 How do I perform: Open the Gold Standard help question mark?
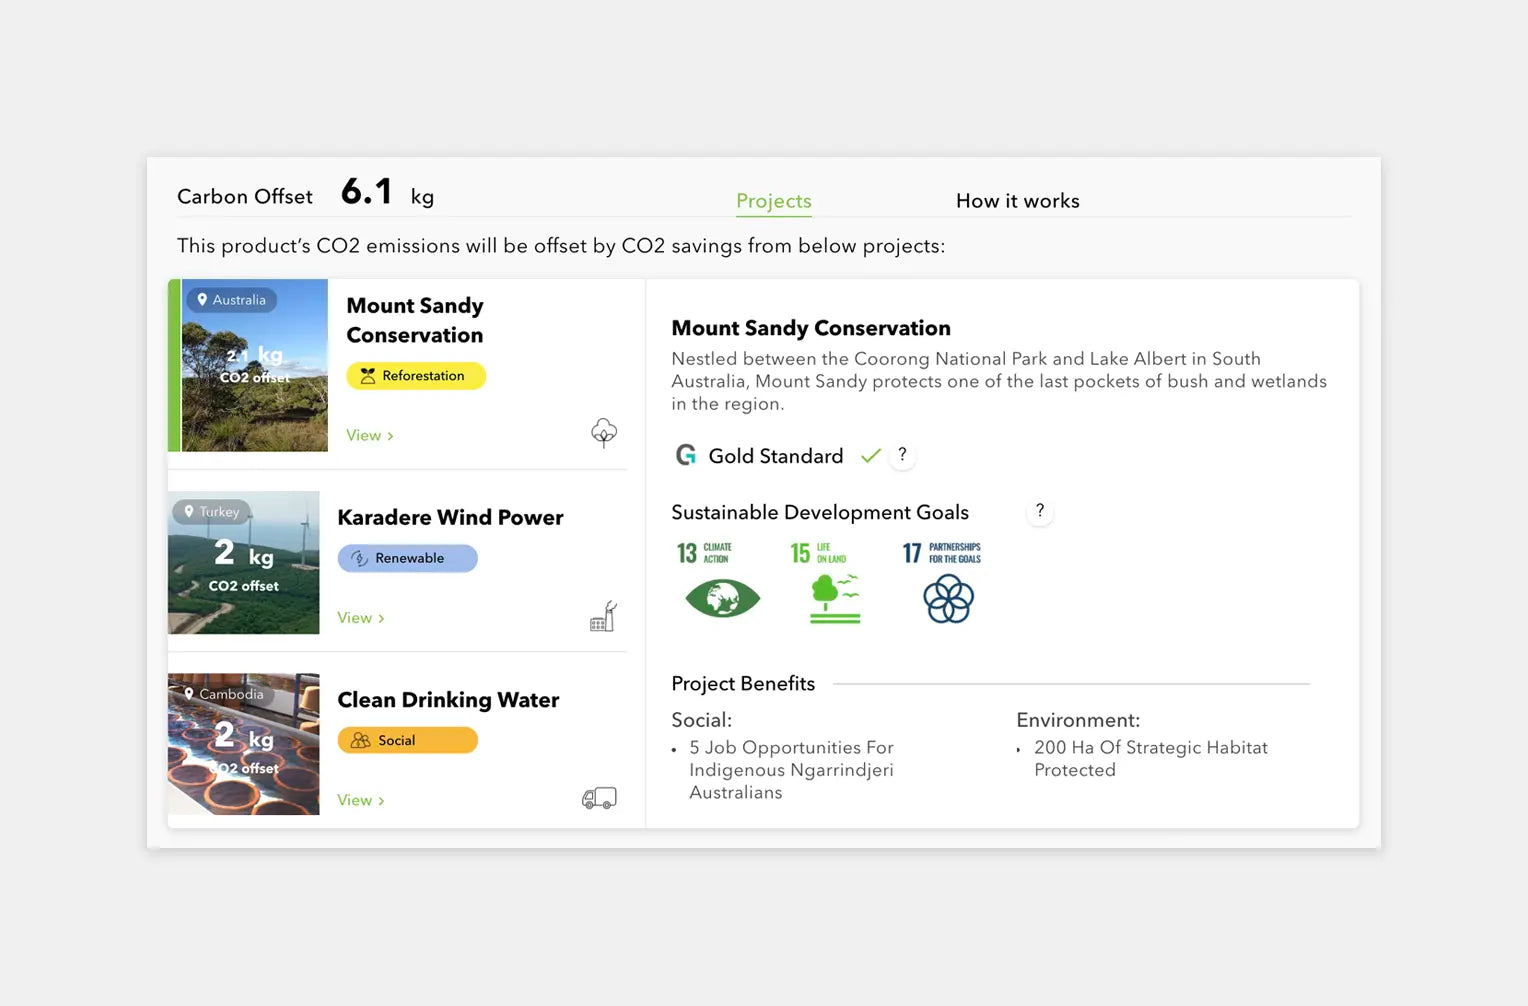[x=902, y=455]
